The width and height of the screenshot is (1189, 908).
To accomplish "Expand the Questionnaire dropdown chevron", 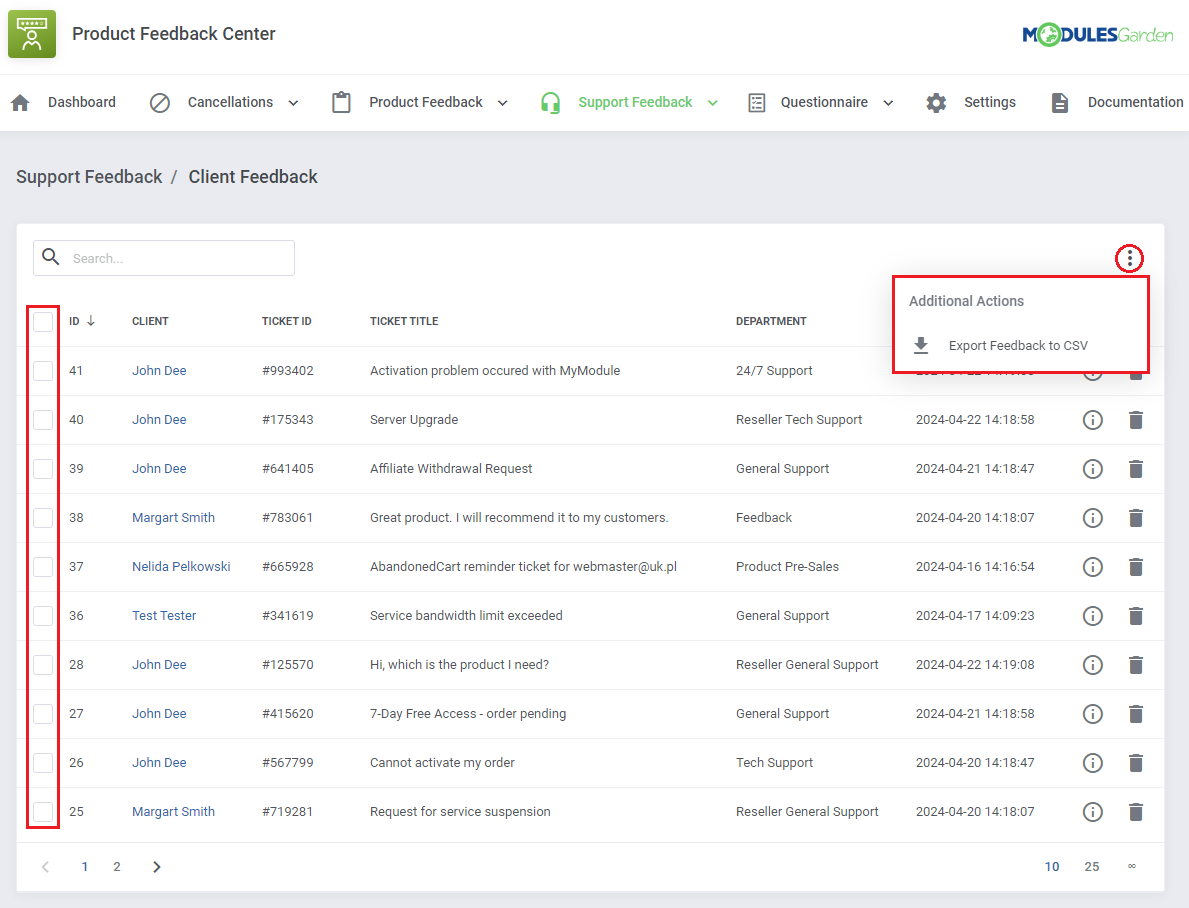I will click(889, 103).
